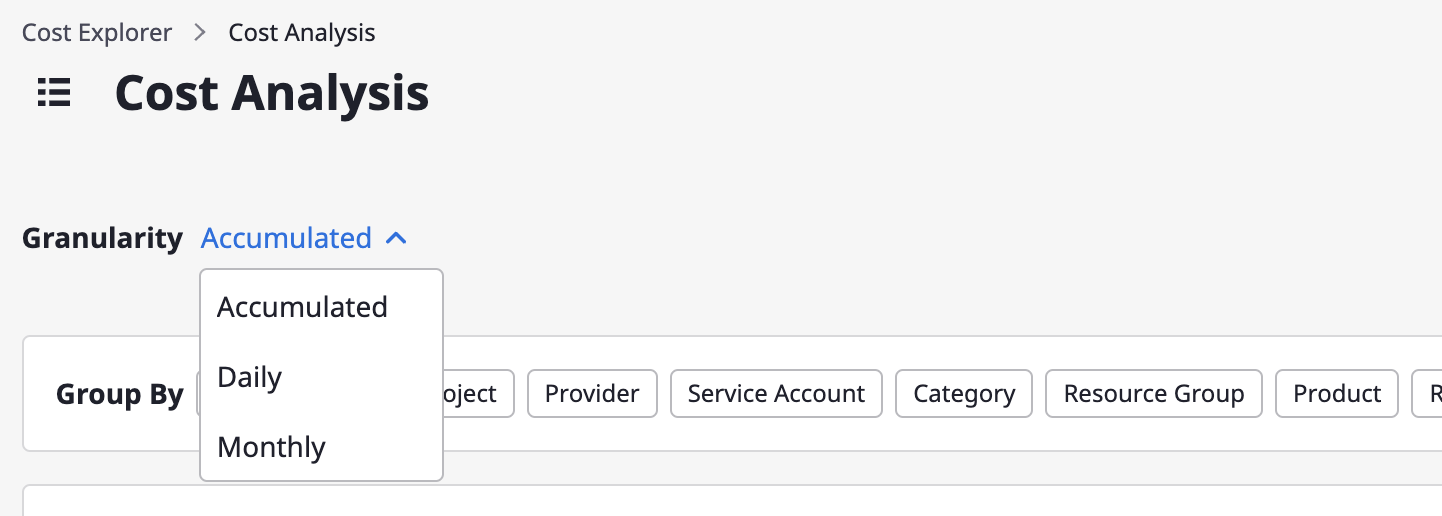
Task: Select Accumulated option in the dropdown list
Action: coord(321,307)
